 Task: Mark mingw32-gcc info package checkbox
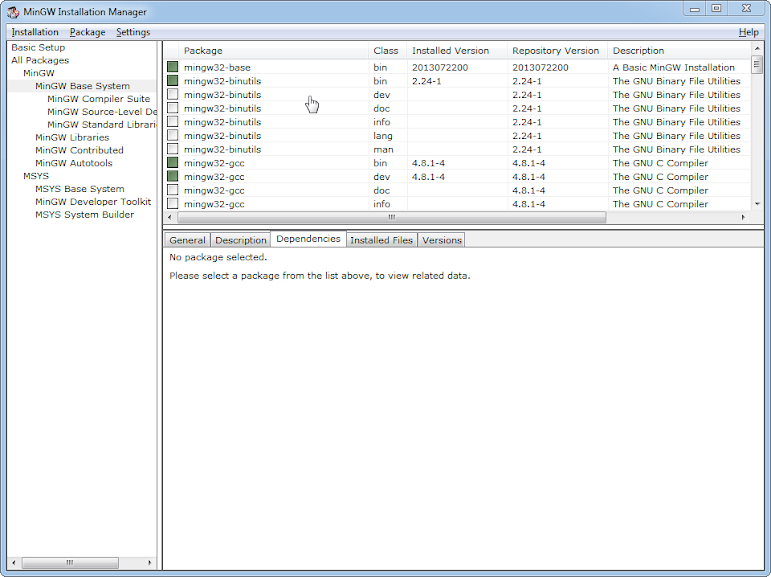[173, 203]
